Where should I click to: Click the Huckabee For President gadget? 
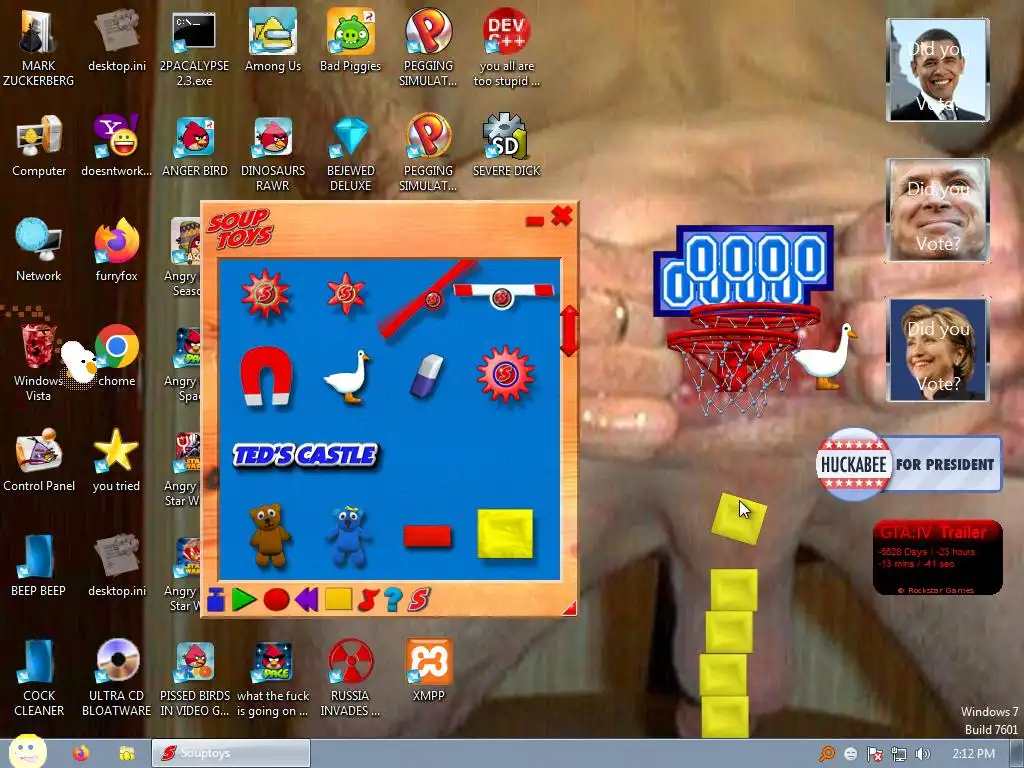pos(908,464)
